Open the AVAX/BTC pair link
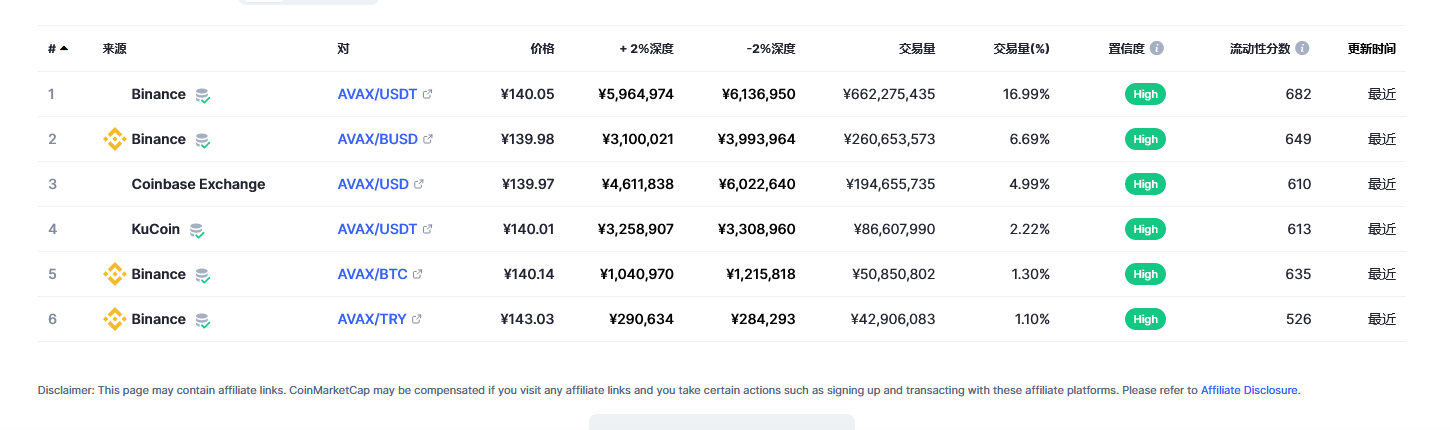Screen dimensions: 1450x430 [x=372, y=274]
